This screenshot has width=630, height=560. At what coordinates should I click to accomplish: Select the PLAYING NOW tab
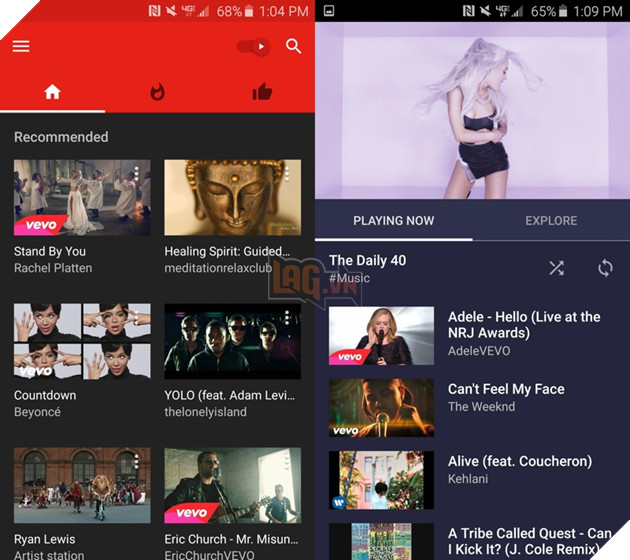click(393, 221)
